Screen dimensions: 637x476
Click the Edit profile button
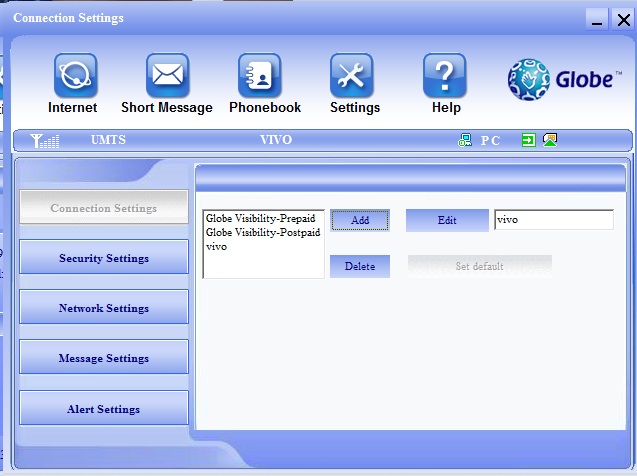[x=447, y=220]
